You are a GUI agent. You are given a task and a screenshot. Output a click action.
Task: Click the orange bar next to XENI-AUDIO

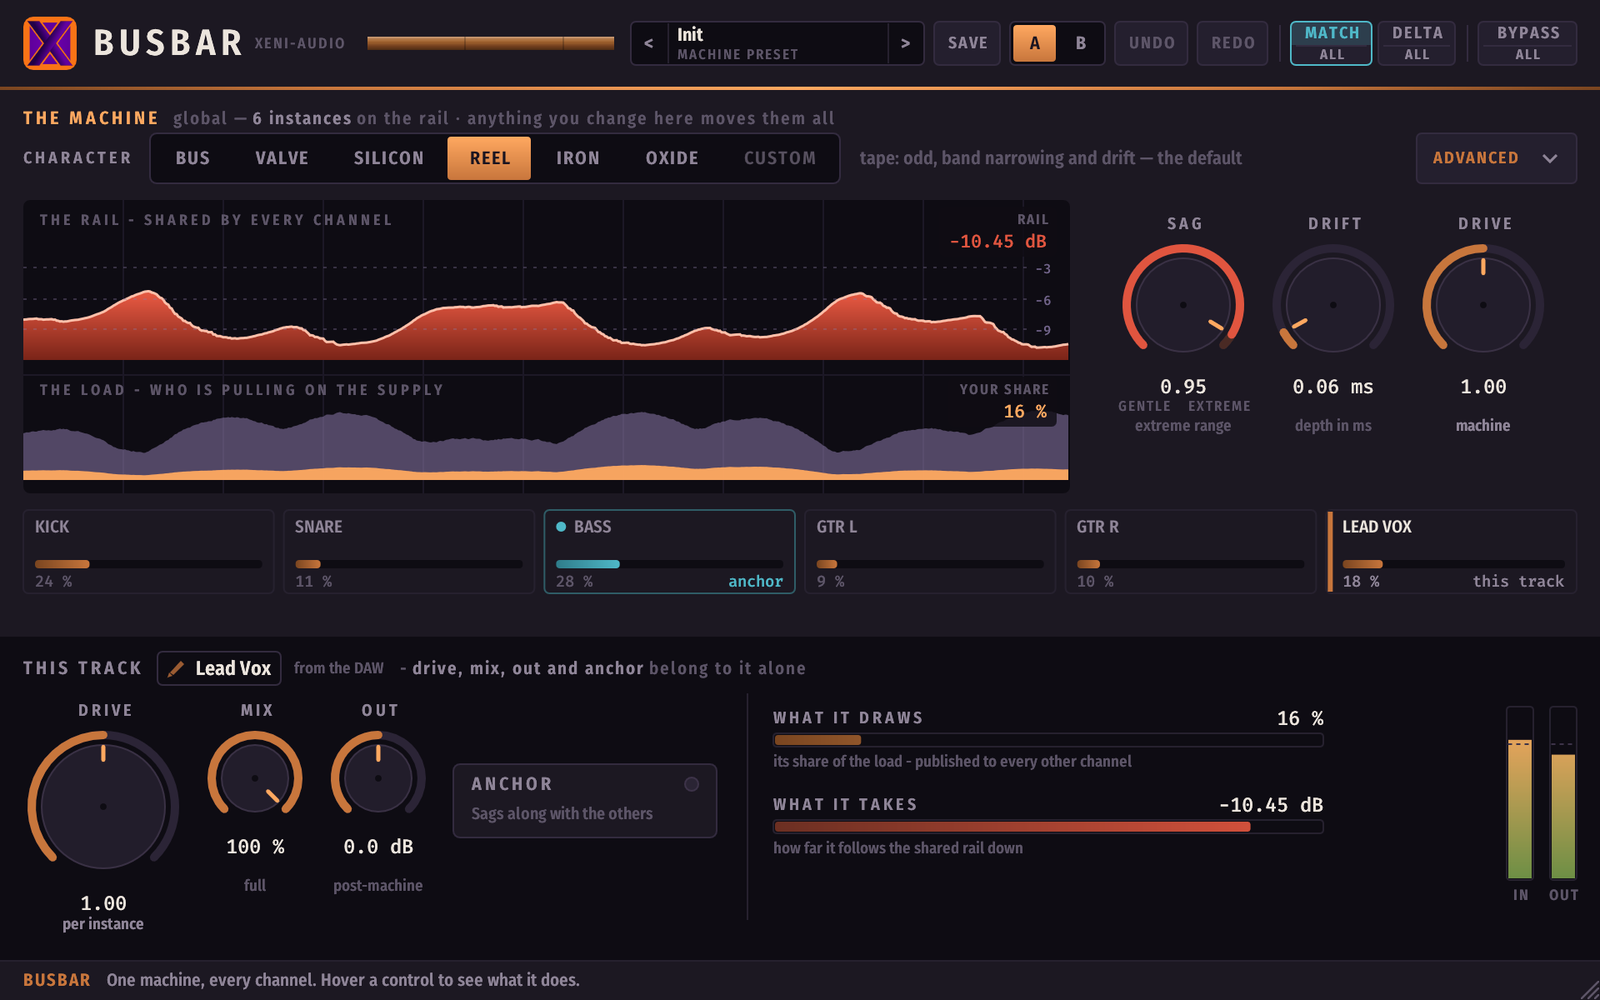490,43
